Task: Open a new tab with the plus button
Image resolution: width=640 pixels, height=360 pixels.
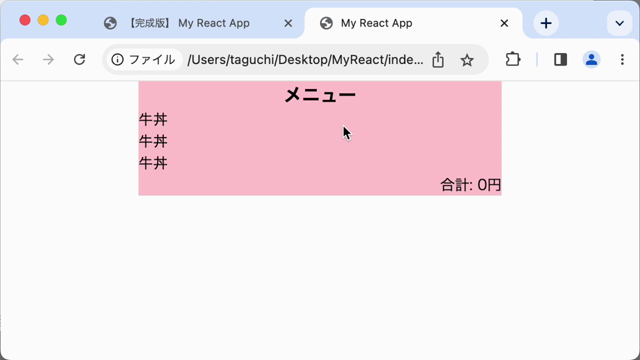Action: click(x=546, y=23)
